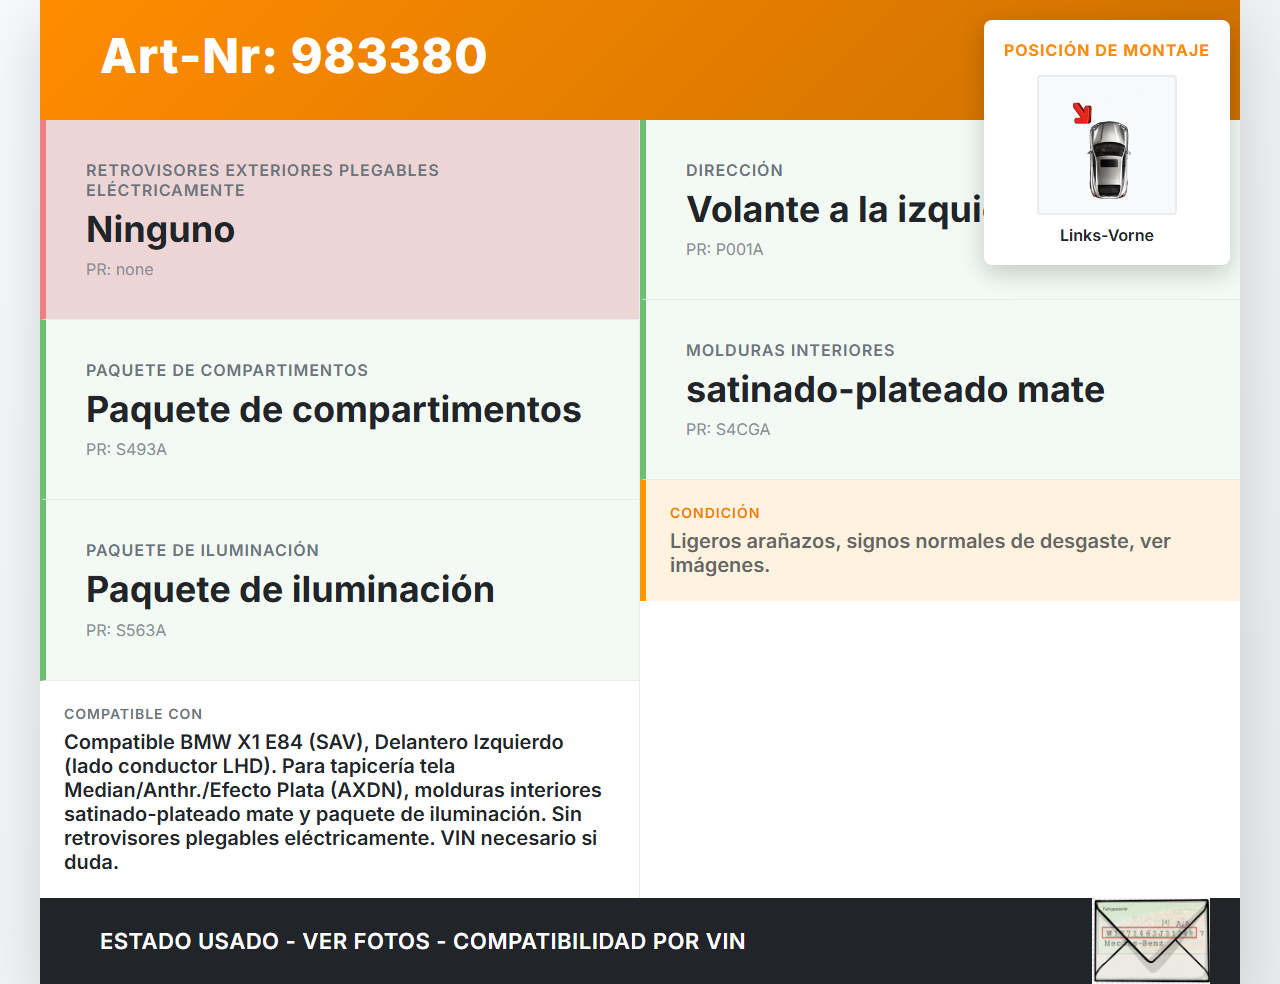Screen dimensions: 1280x984
Task: Click 'ESTADO USADO - VER FOTOS' footer text
Action: [423, 941]
